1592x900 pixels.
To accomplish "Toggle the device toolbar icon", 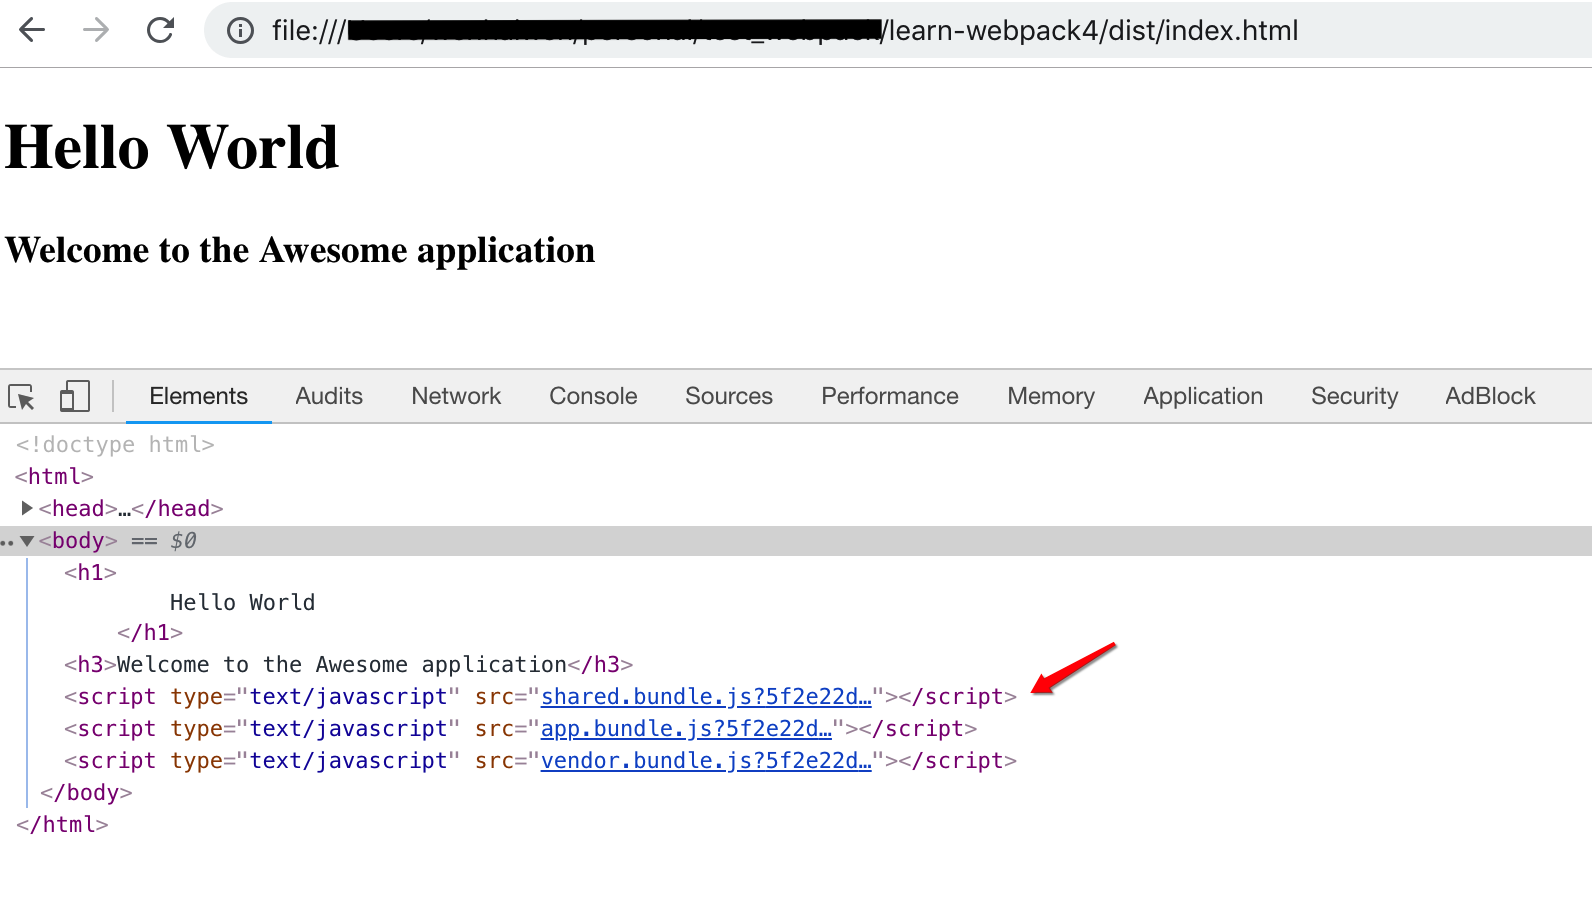I will [x=75, y=396].
